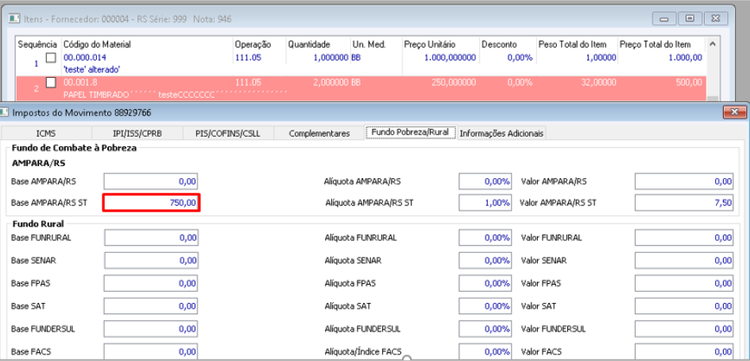750x361 pixels.
Task: Open the PIS/COFINS/CSLL tab
Action: click(229, 133)
